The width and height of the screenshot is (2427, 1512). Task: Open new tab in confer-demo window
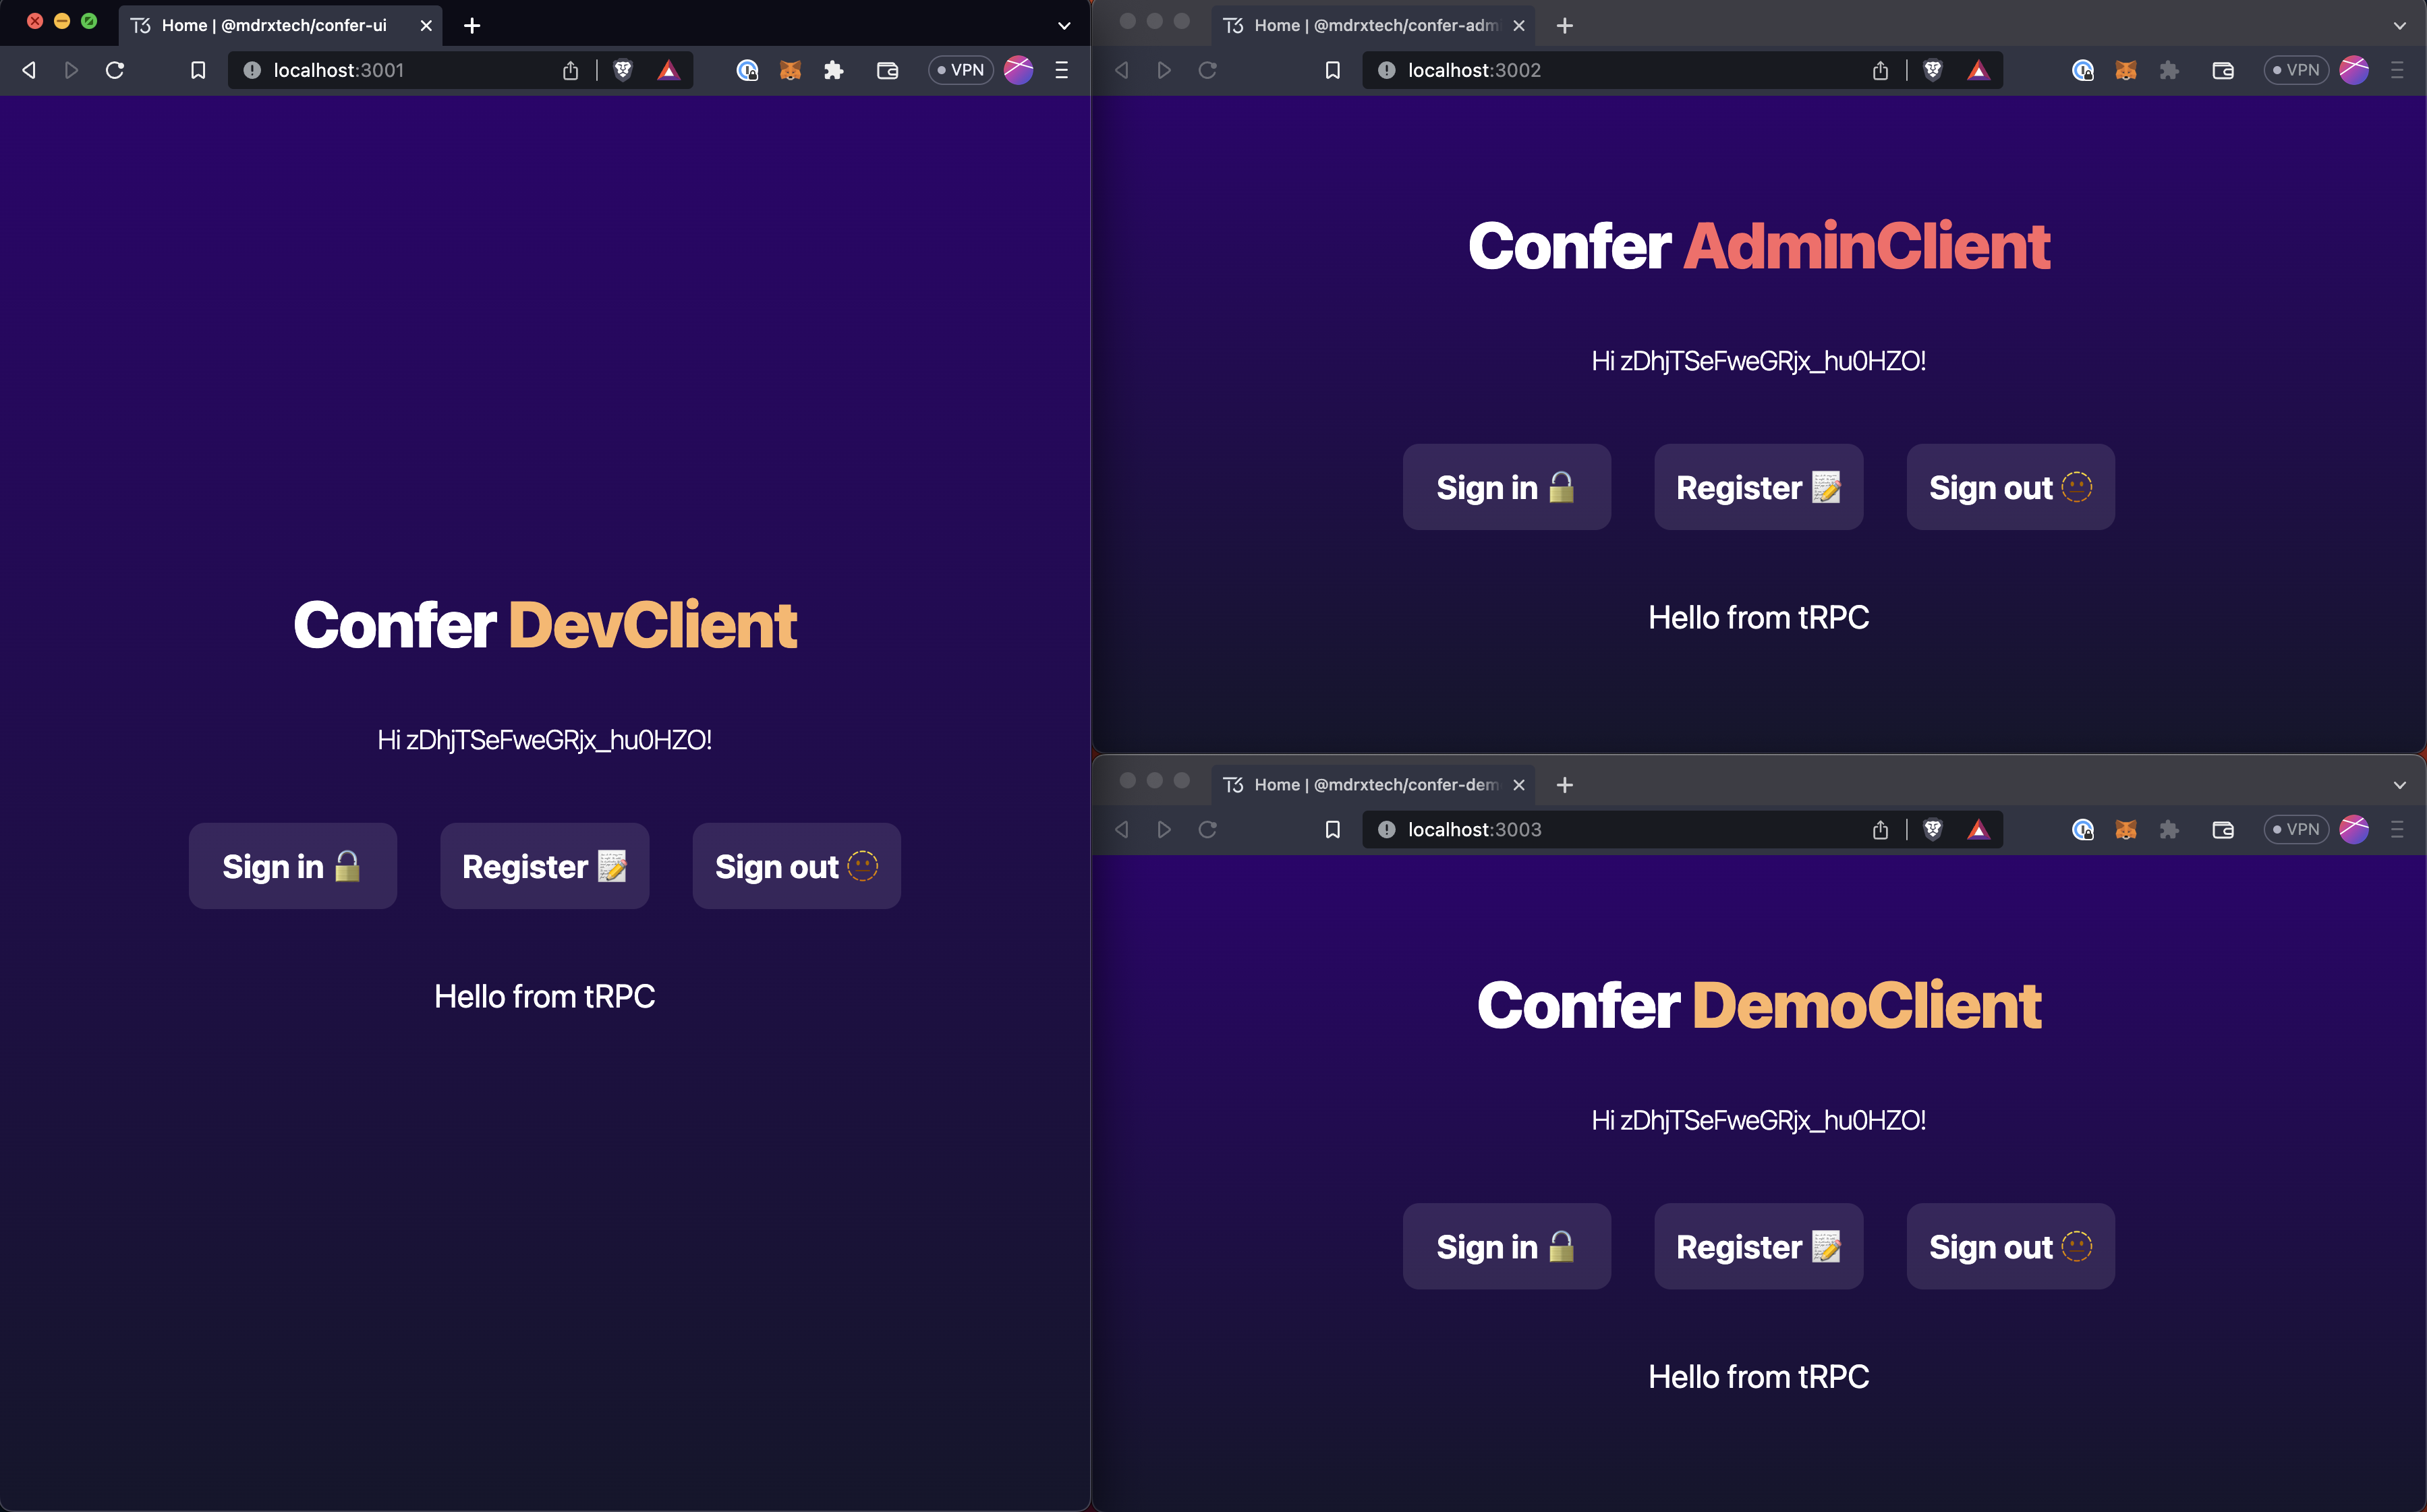1565,785
